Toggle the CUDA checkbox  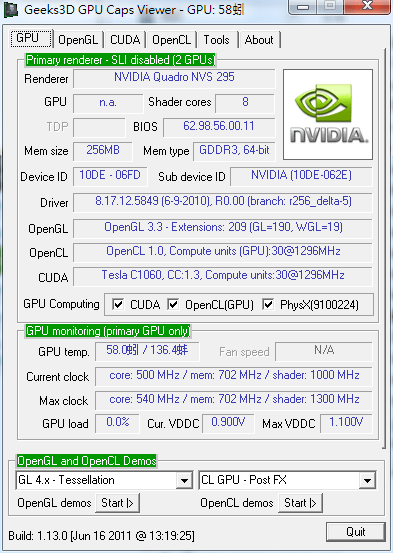pyautogui.click(x=118, y=304)
